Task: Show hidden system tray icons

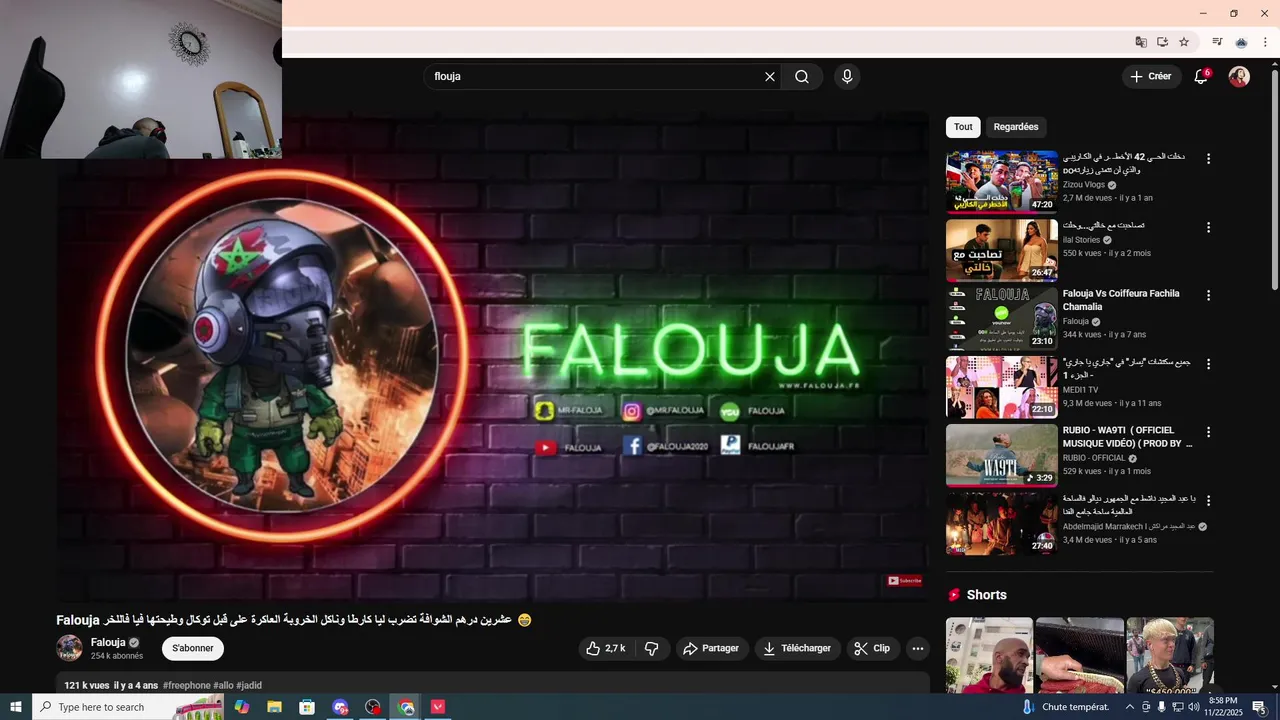Action: (1130, 707)
